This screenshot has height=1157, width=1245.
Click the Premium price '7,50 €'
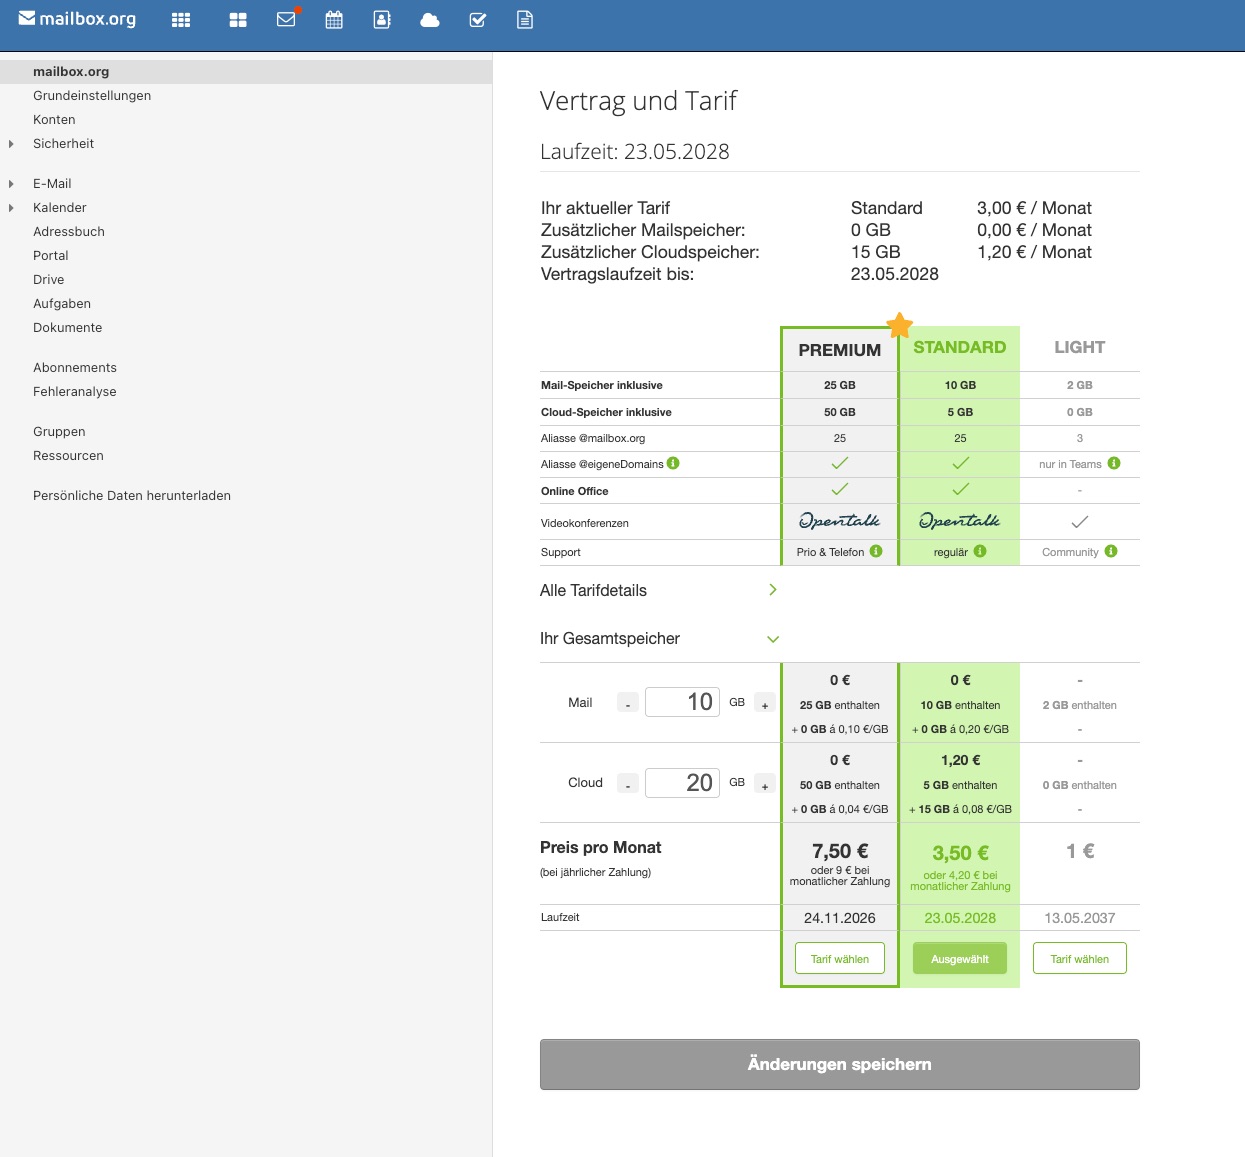click(x=840, y=851)
